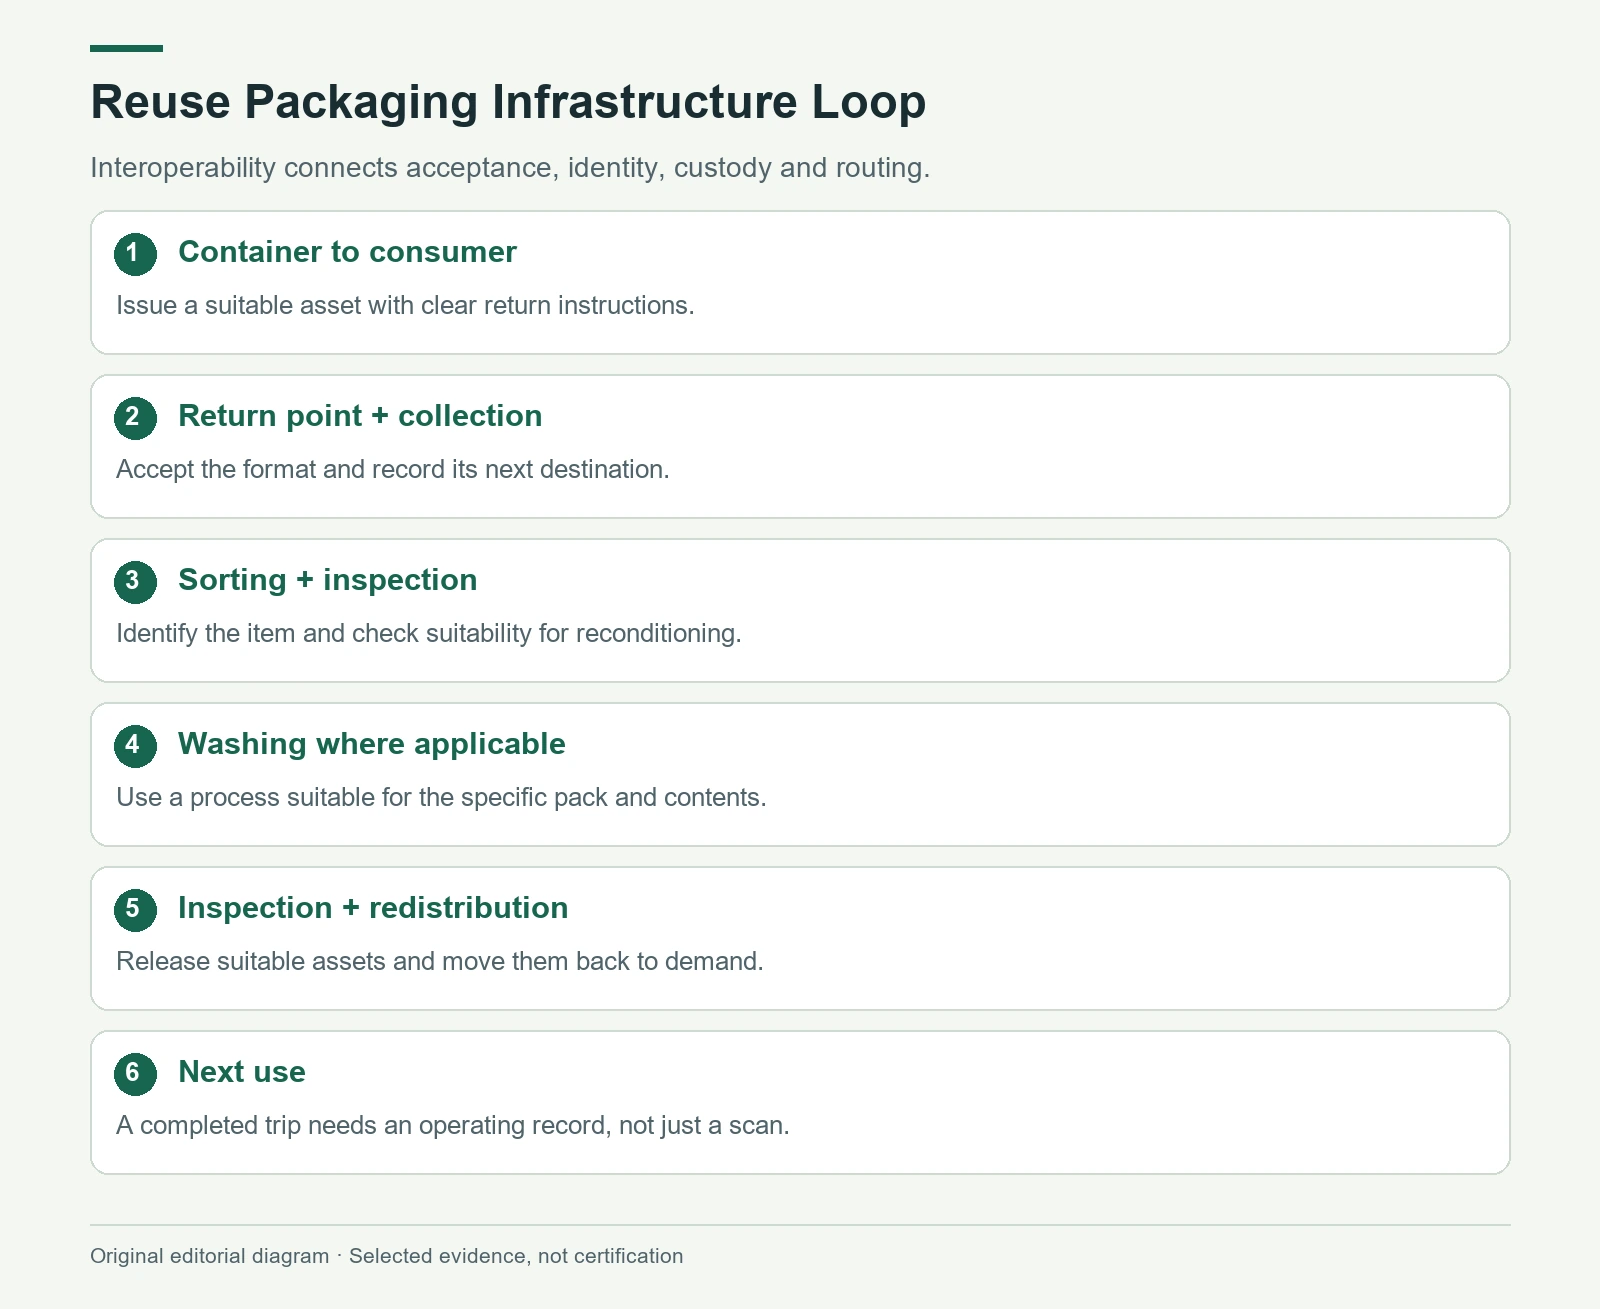
Task: Click 'Release suitable assets' description text
Action: pyautogui.click(x=440, y=961)
